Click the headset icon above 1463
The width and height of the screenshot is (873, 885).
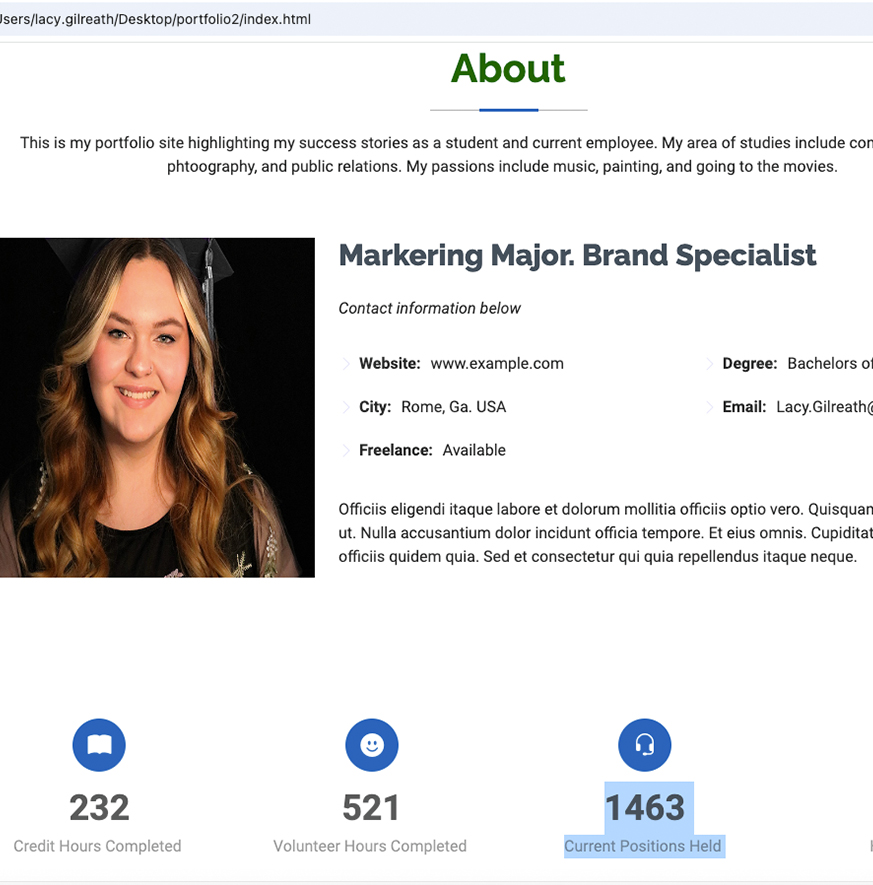click(x=644, y=745)
